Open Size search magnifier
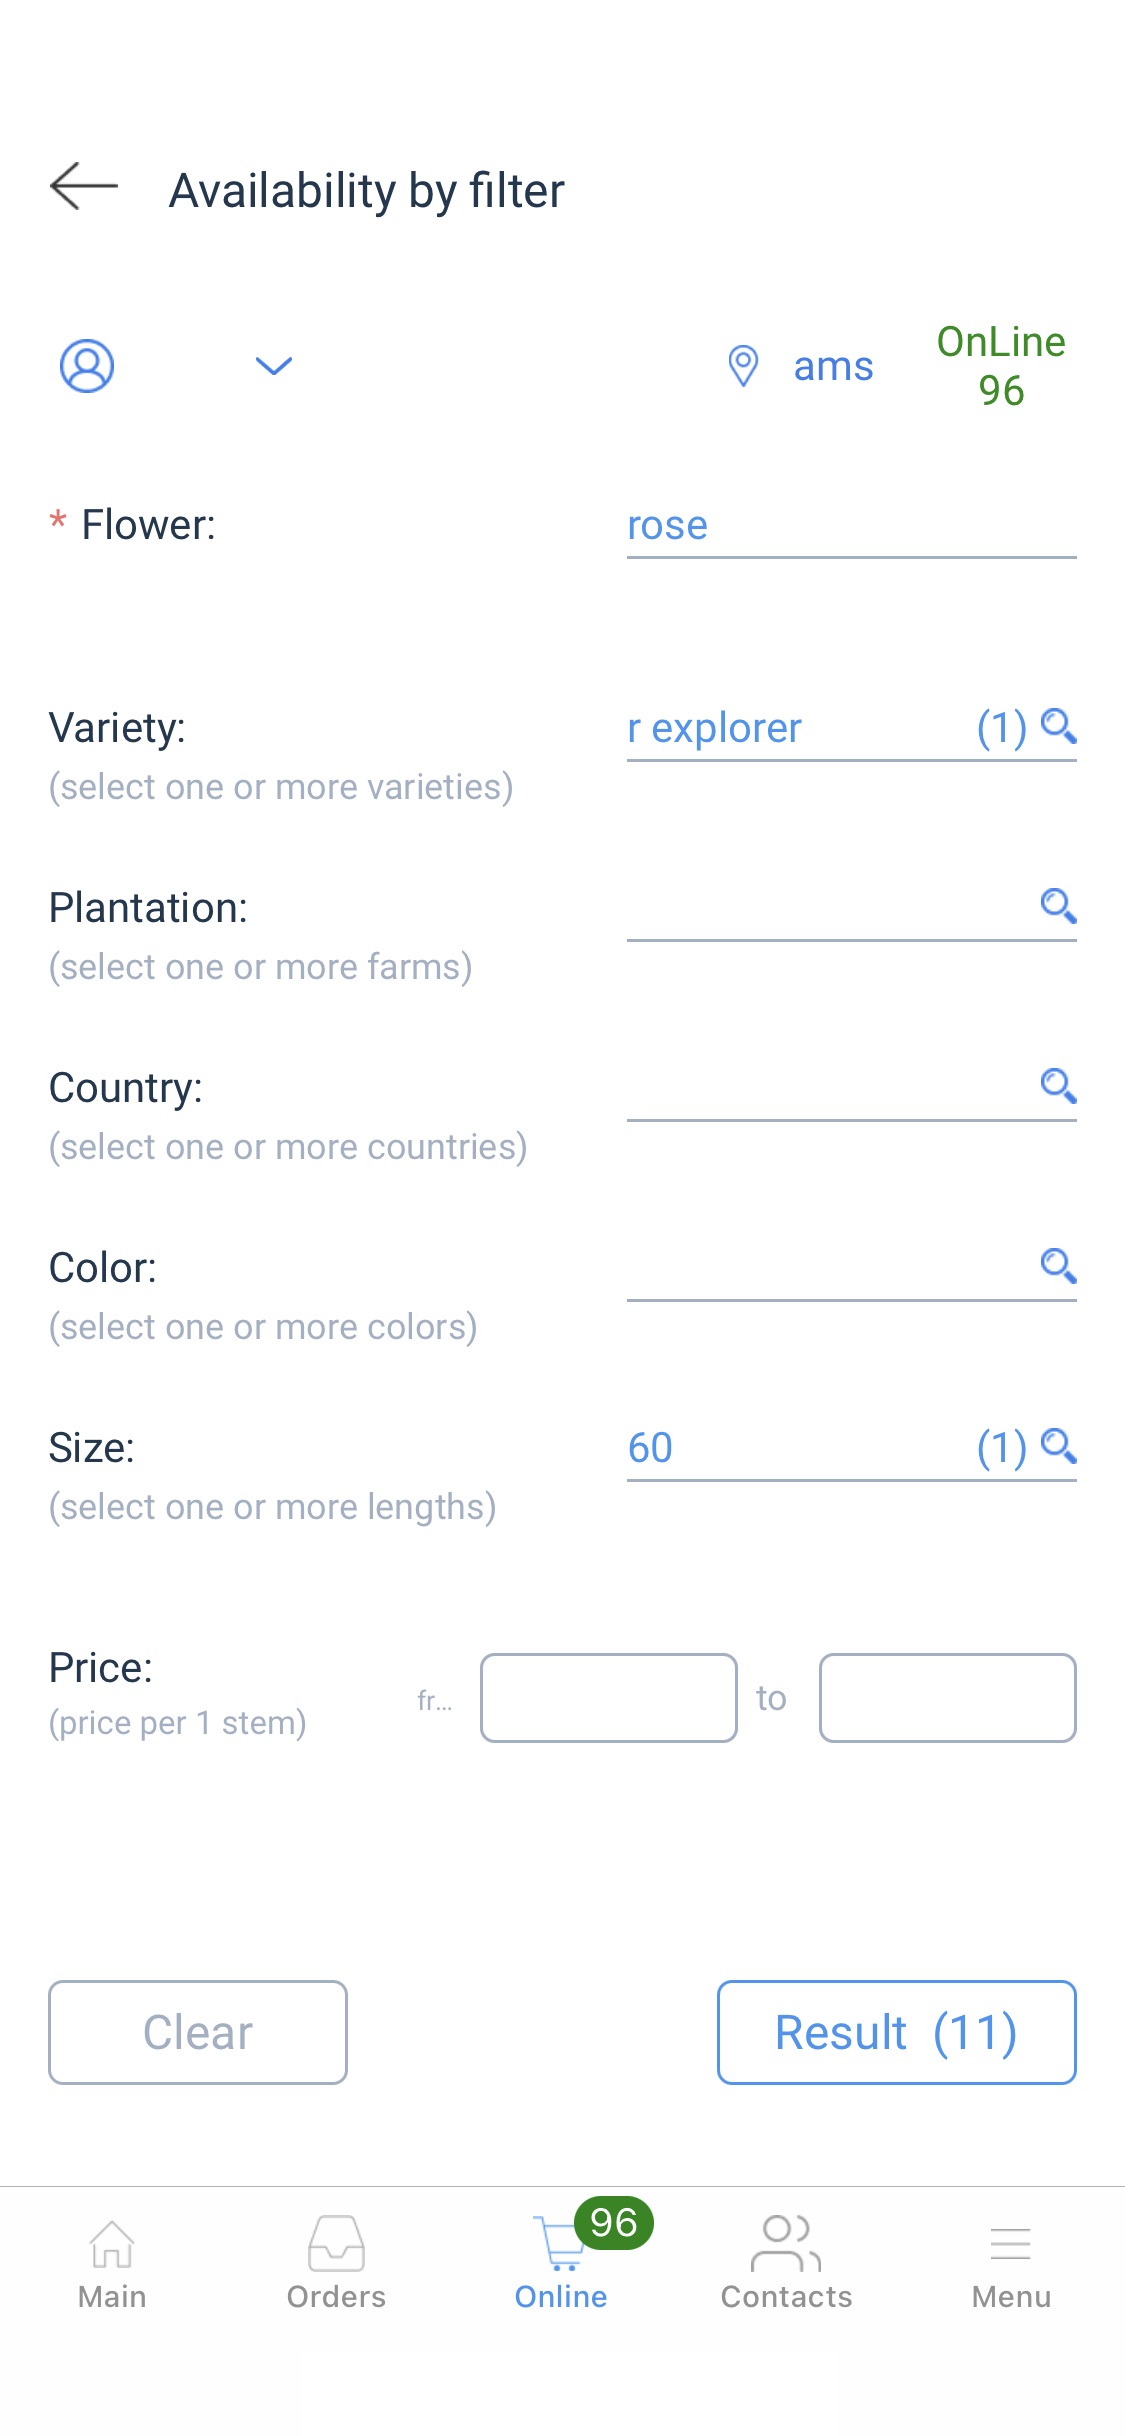The height and width of the screenshot is (2436, 1125). coord(1058,1446)
